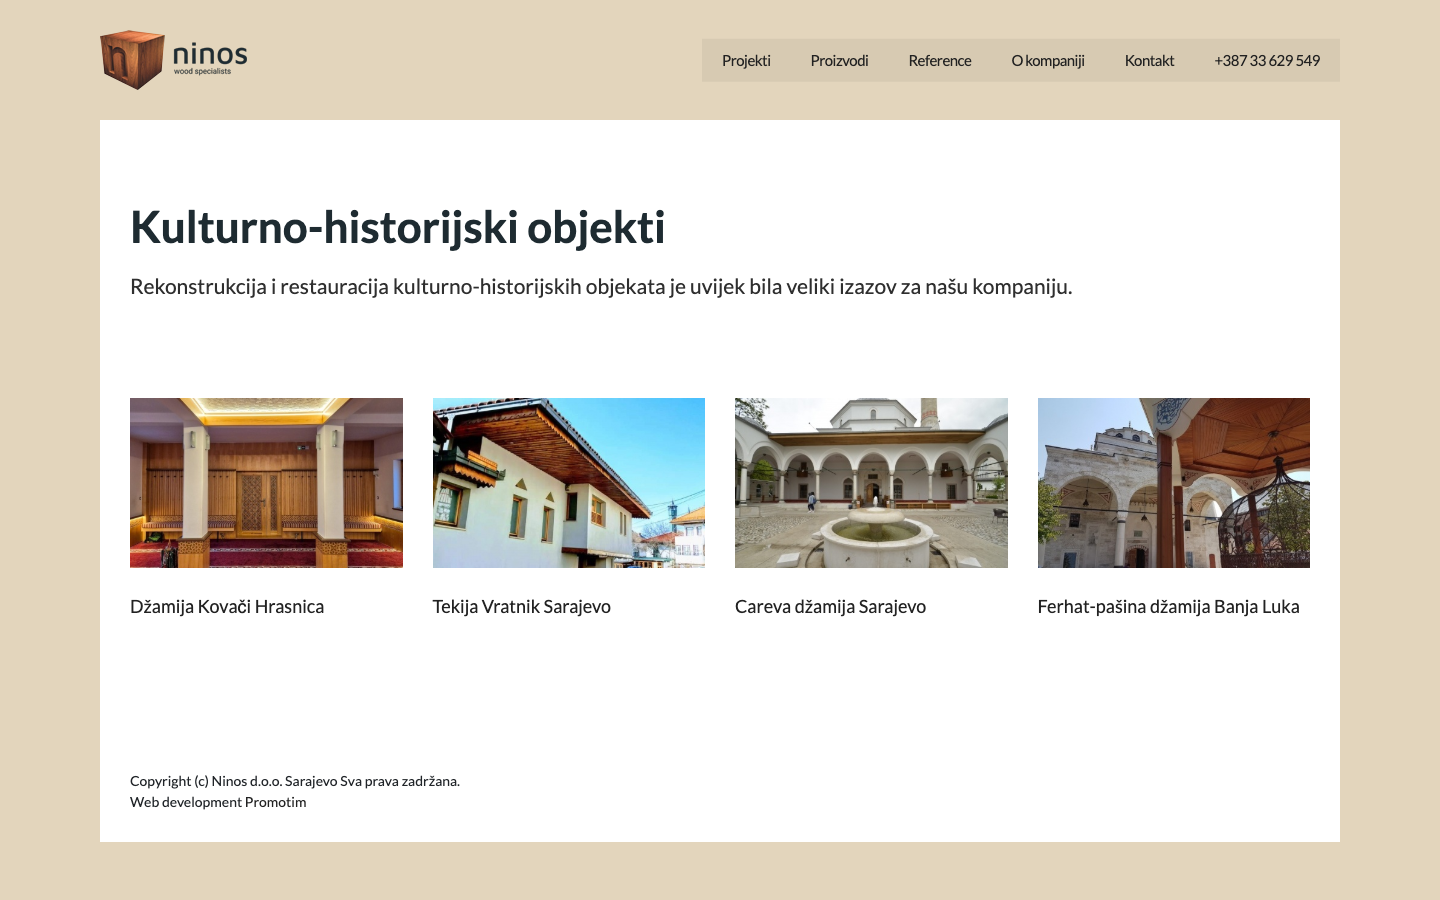Open the Careva džamija Sarajevo photo
Image resolution: width=1440 pixels, height=900 pixels.
[x=871, y=483]
